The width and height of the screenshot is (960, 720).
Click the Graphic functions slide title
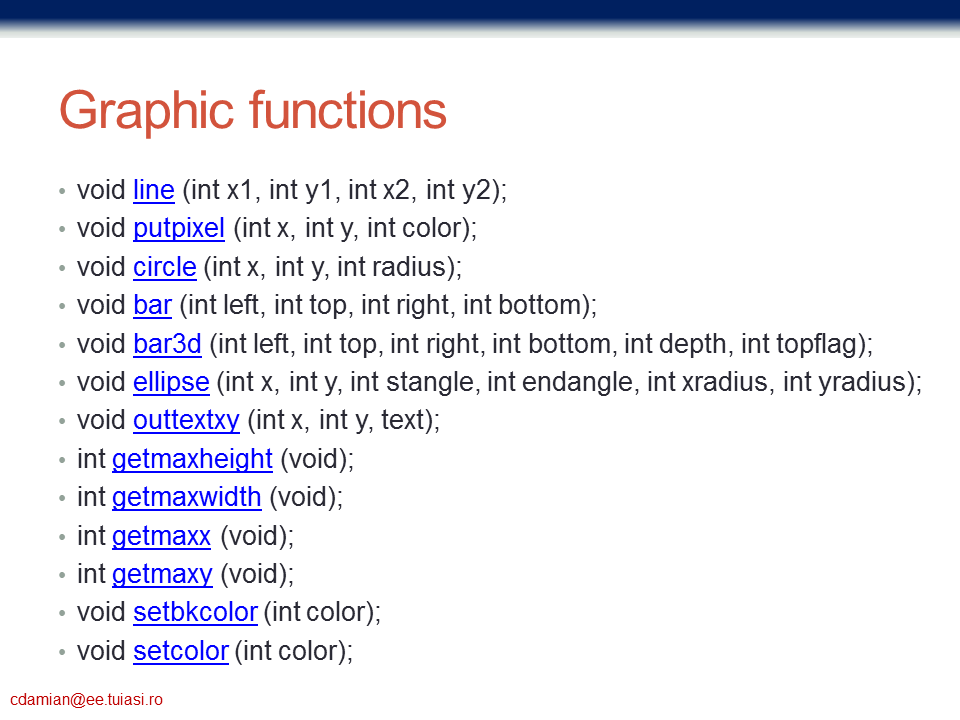pyautogui.click(x=253, y=111)
